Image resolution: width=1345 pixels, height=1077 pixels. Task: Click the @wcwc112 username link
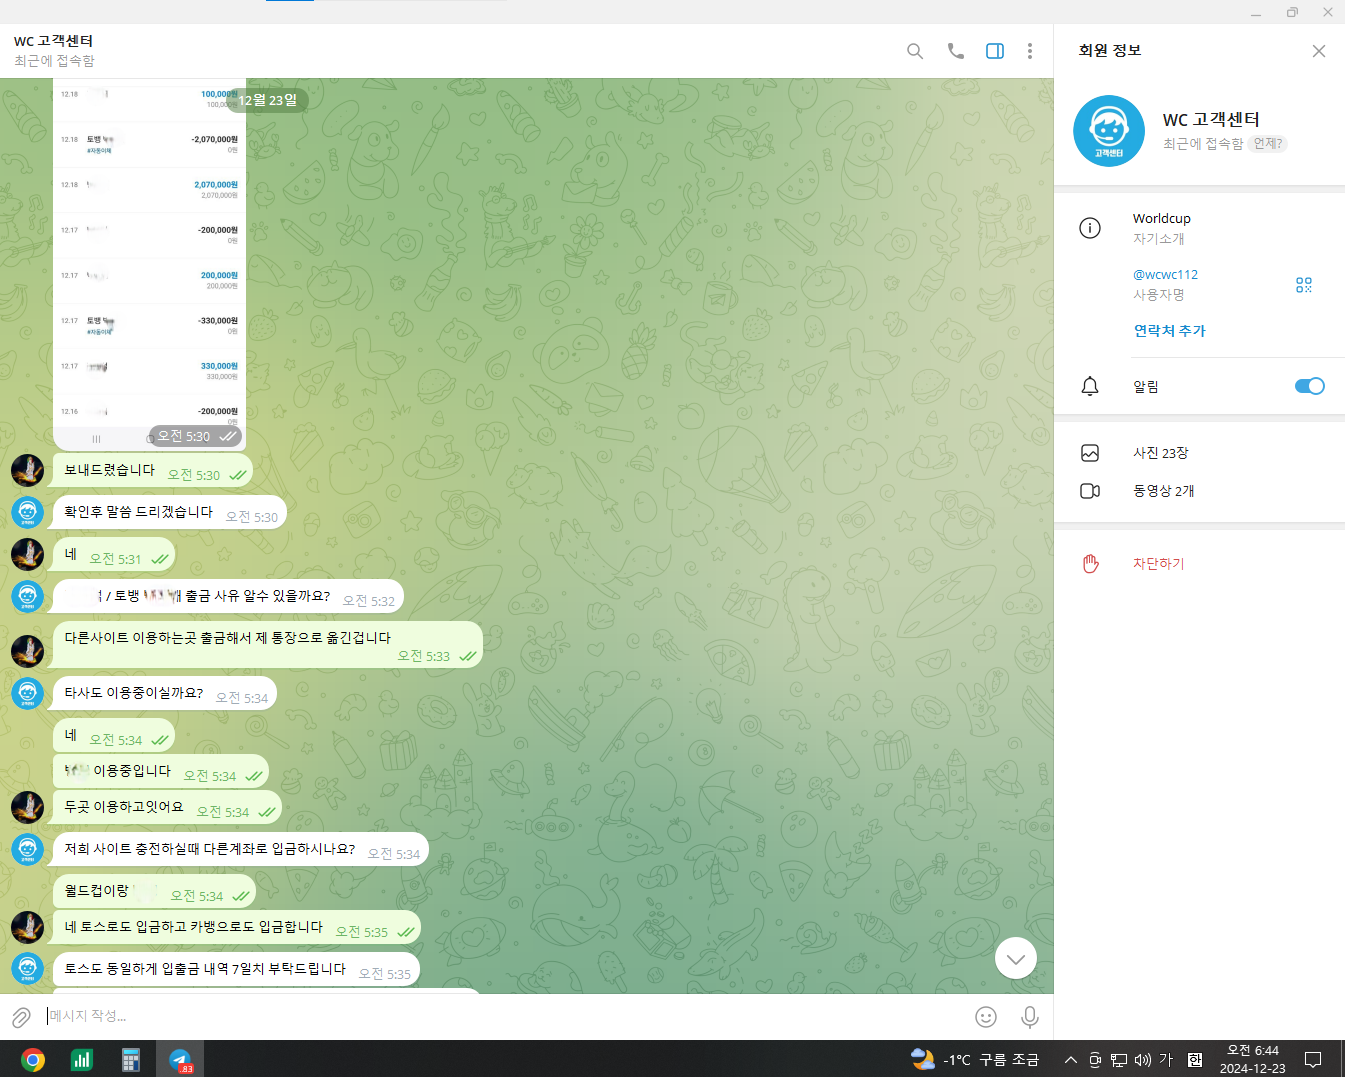[x=1164, y=274]
